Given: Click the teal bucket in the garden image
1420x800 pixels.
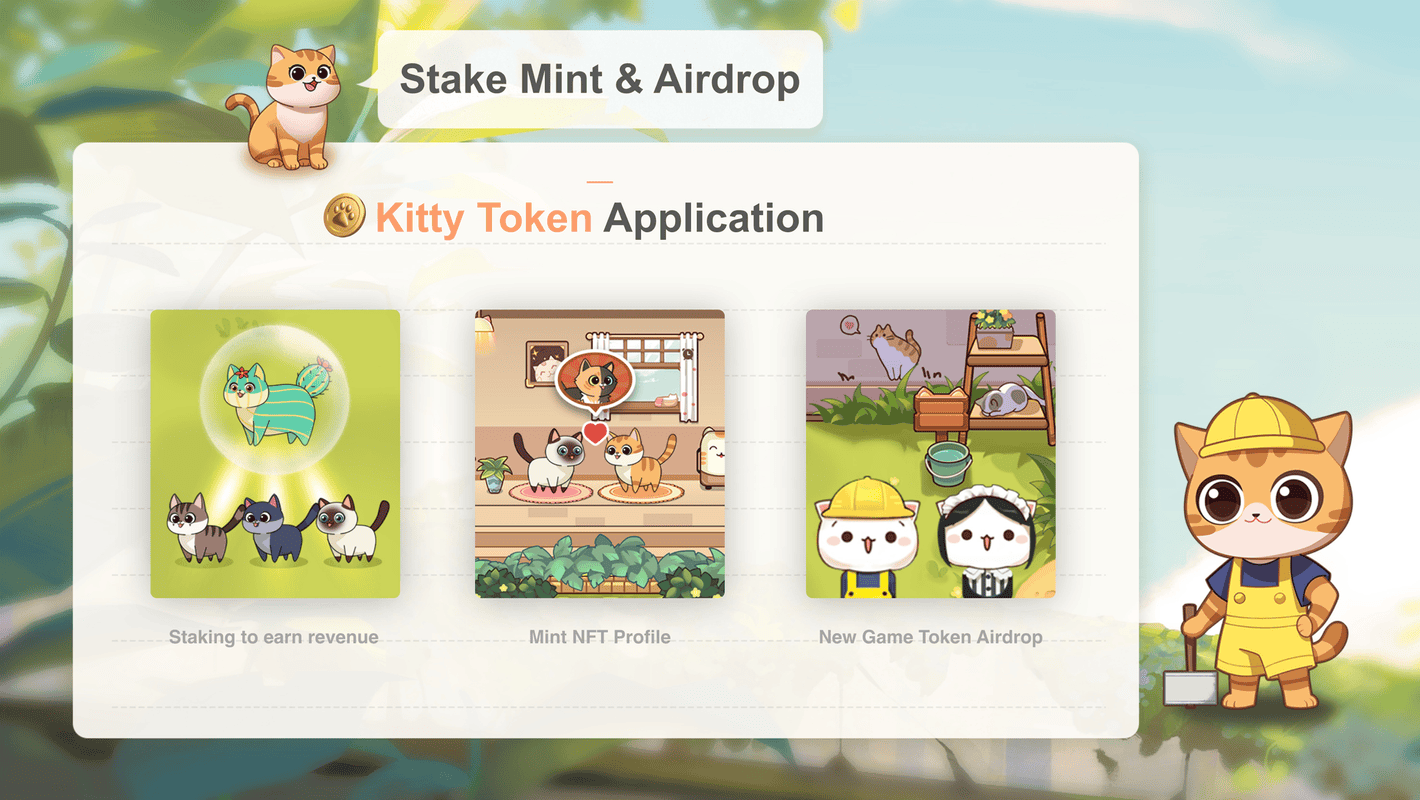Looking at the screenshot, I should pyautogui.click(x=947, y=464).
